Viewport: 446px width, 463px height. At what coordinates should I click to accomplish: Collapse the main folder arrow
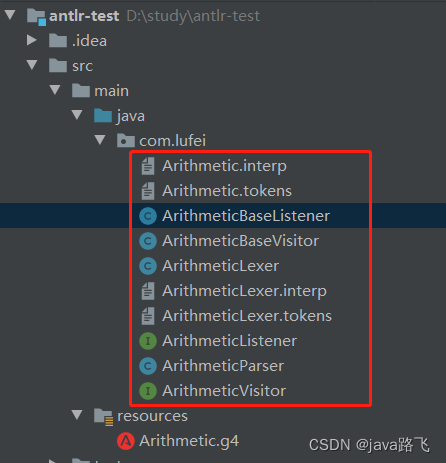coord(55,90)
